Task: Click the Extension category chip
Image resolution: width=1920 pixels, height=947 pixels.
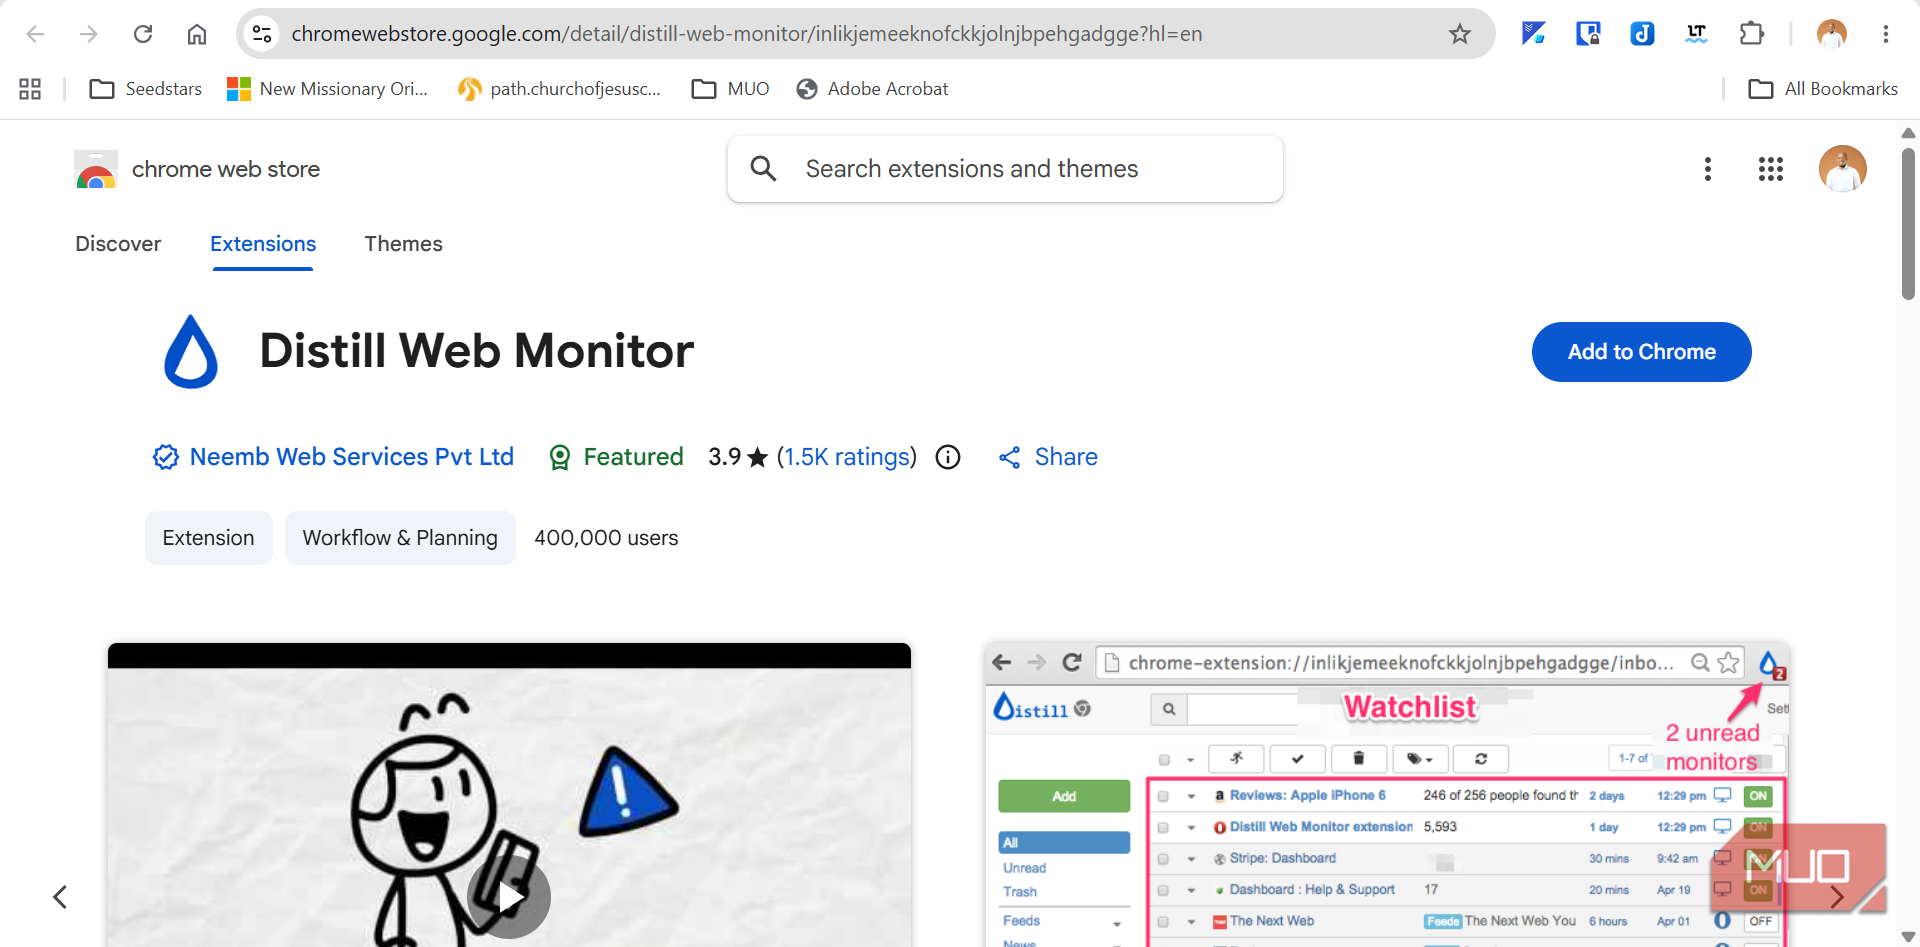Action: click(x=209, y=538)
